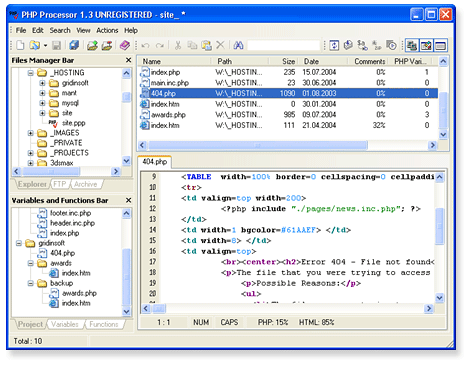The image size is (469, 367).
Task: Click the refresh document toolbar icon
Action: [334, 45]
